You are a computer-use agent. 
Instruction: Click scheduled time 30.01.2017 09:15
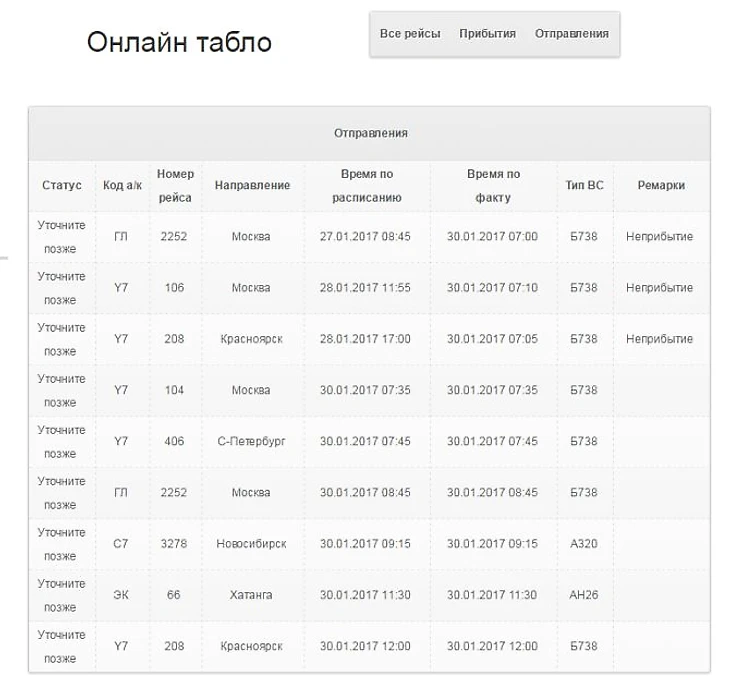pos(365,544)
